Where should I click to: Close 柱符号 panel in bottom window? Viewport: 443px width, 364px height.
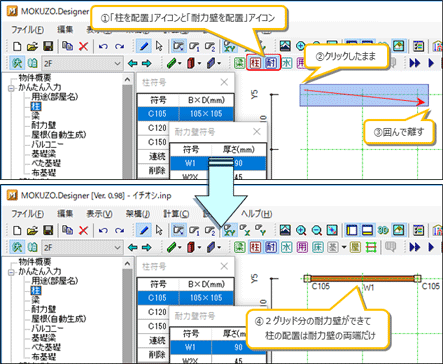224,266
